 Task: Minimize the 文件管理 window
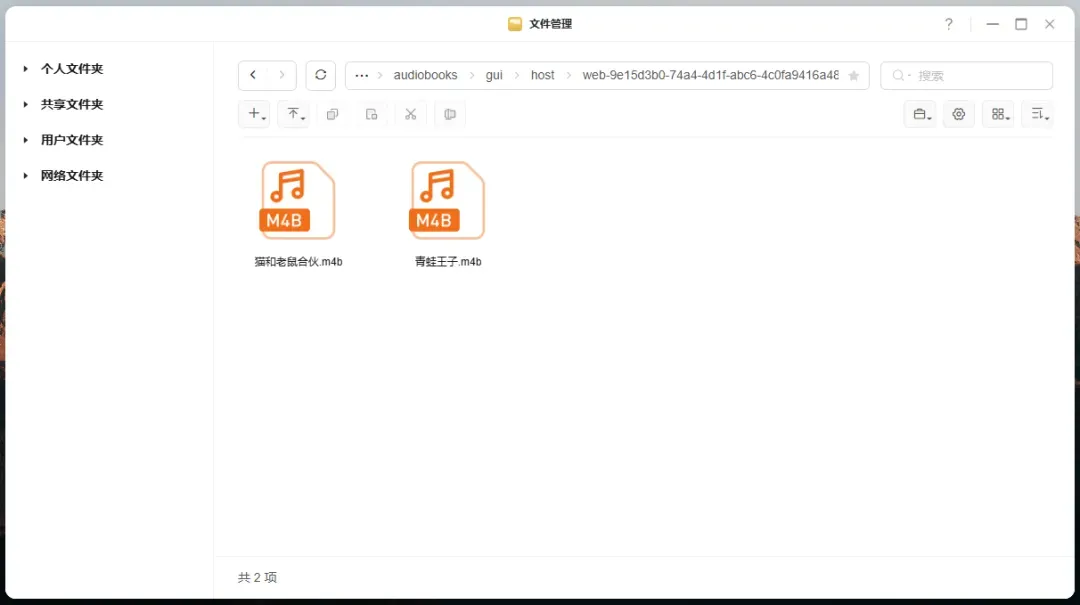[x=993, y=24]
